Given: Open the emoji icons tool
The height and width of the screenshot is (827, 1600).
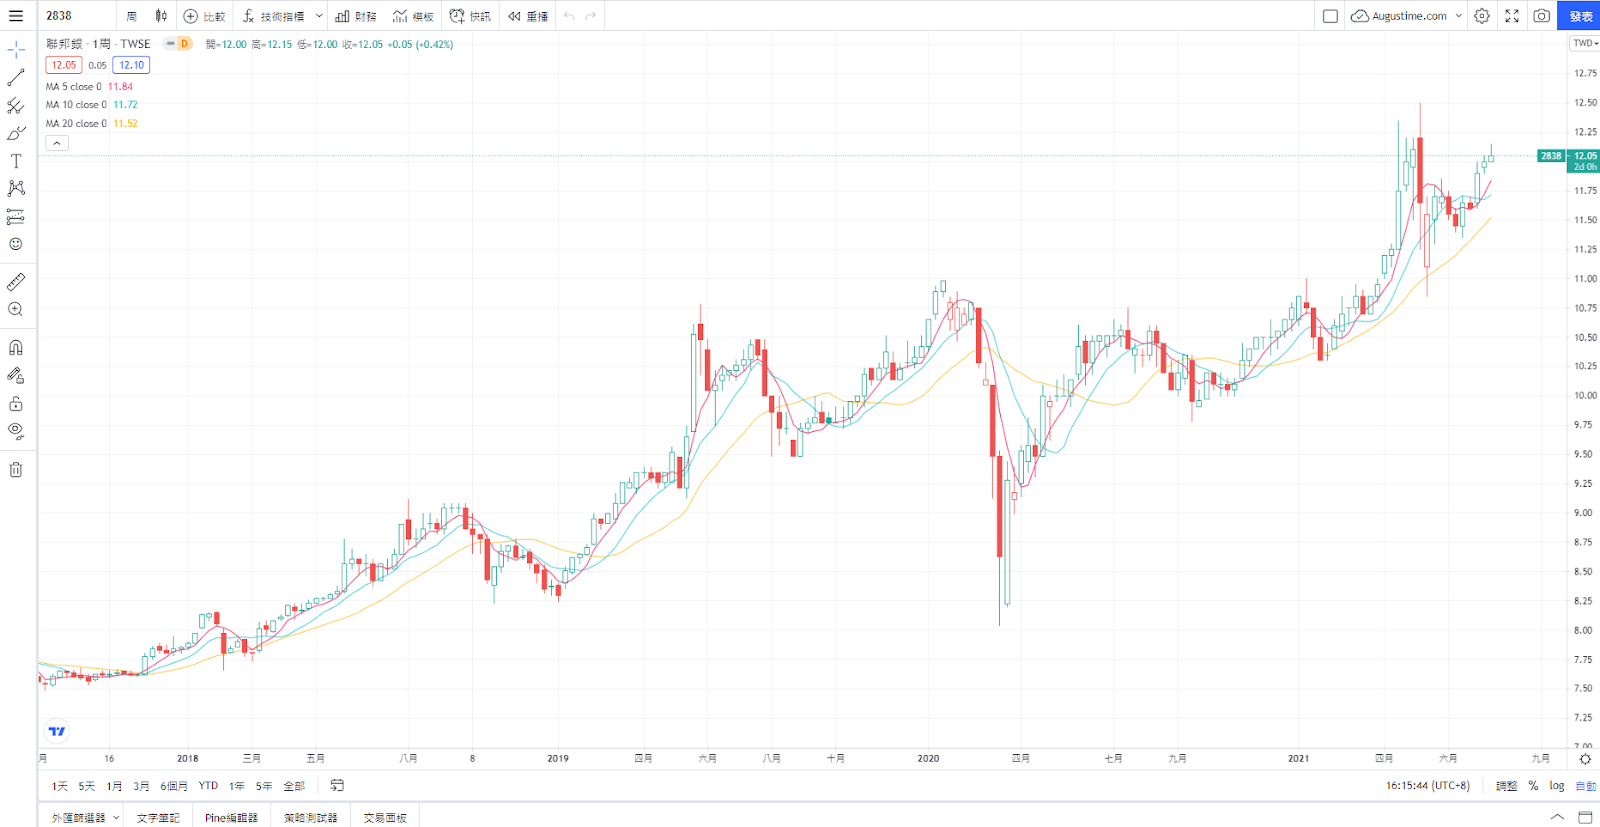Looking at the screenshot, I should (x=16, y=244).
